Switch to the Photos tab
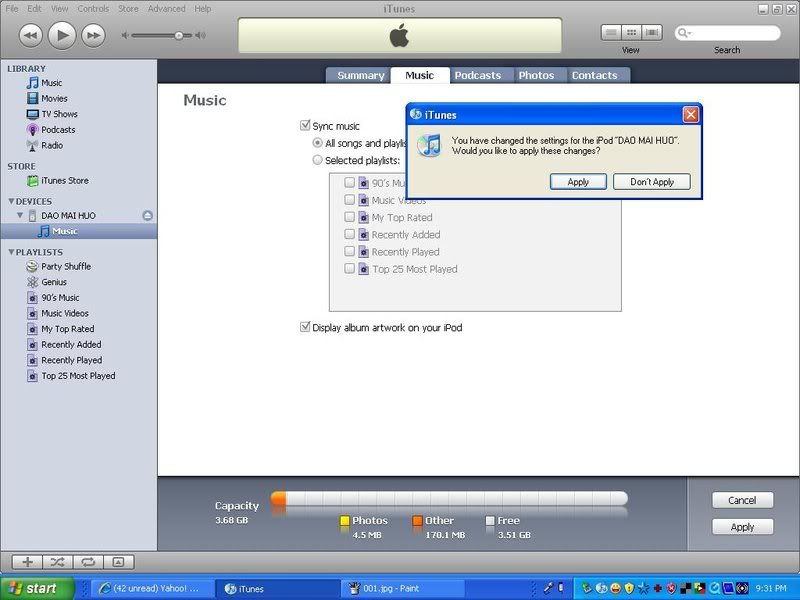Viewport: 800px width, 600px height. [536, 76]
